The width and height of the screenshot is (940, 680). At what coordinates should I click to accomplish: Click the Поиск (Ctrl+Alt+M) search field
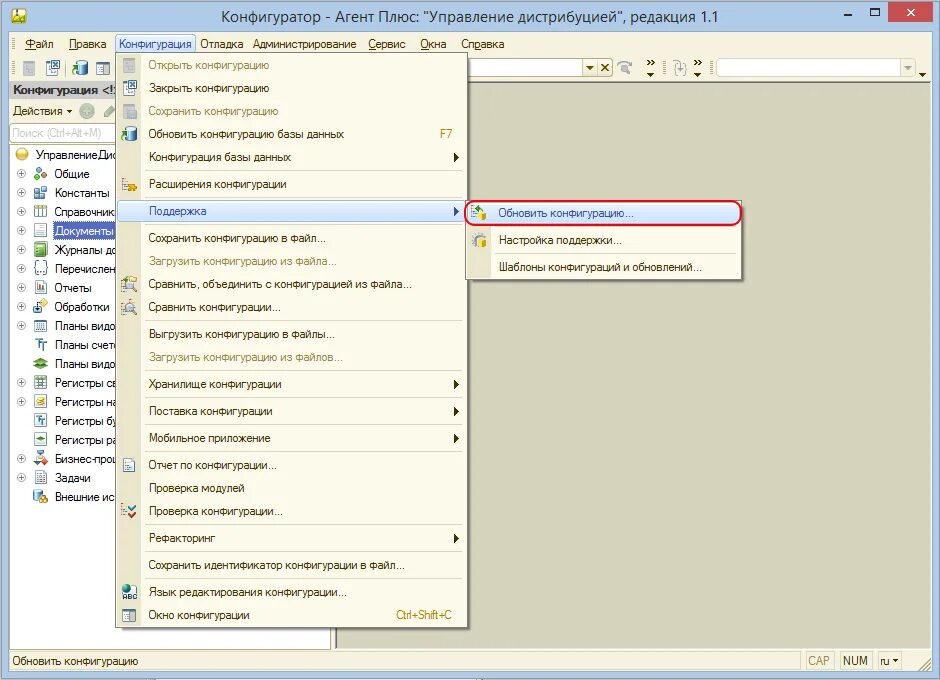click(63, 133)
